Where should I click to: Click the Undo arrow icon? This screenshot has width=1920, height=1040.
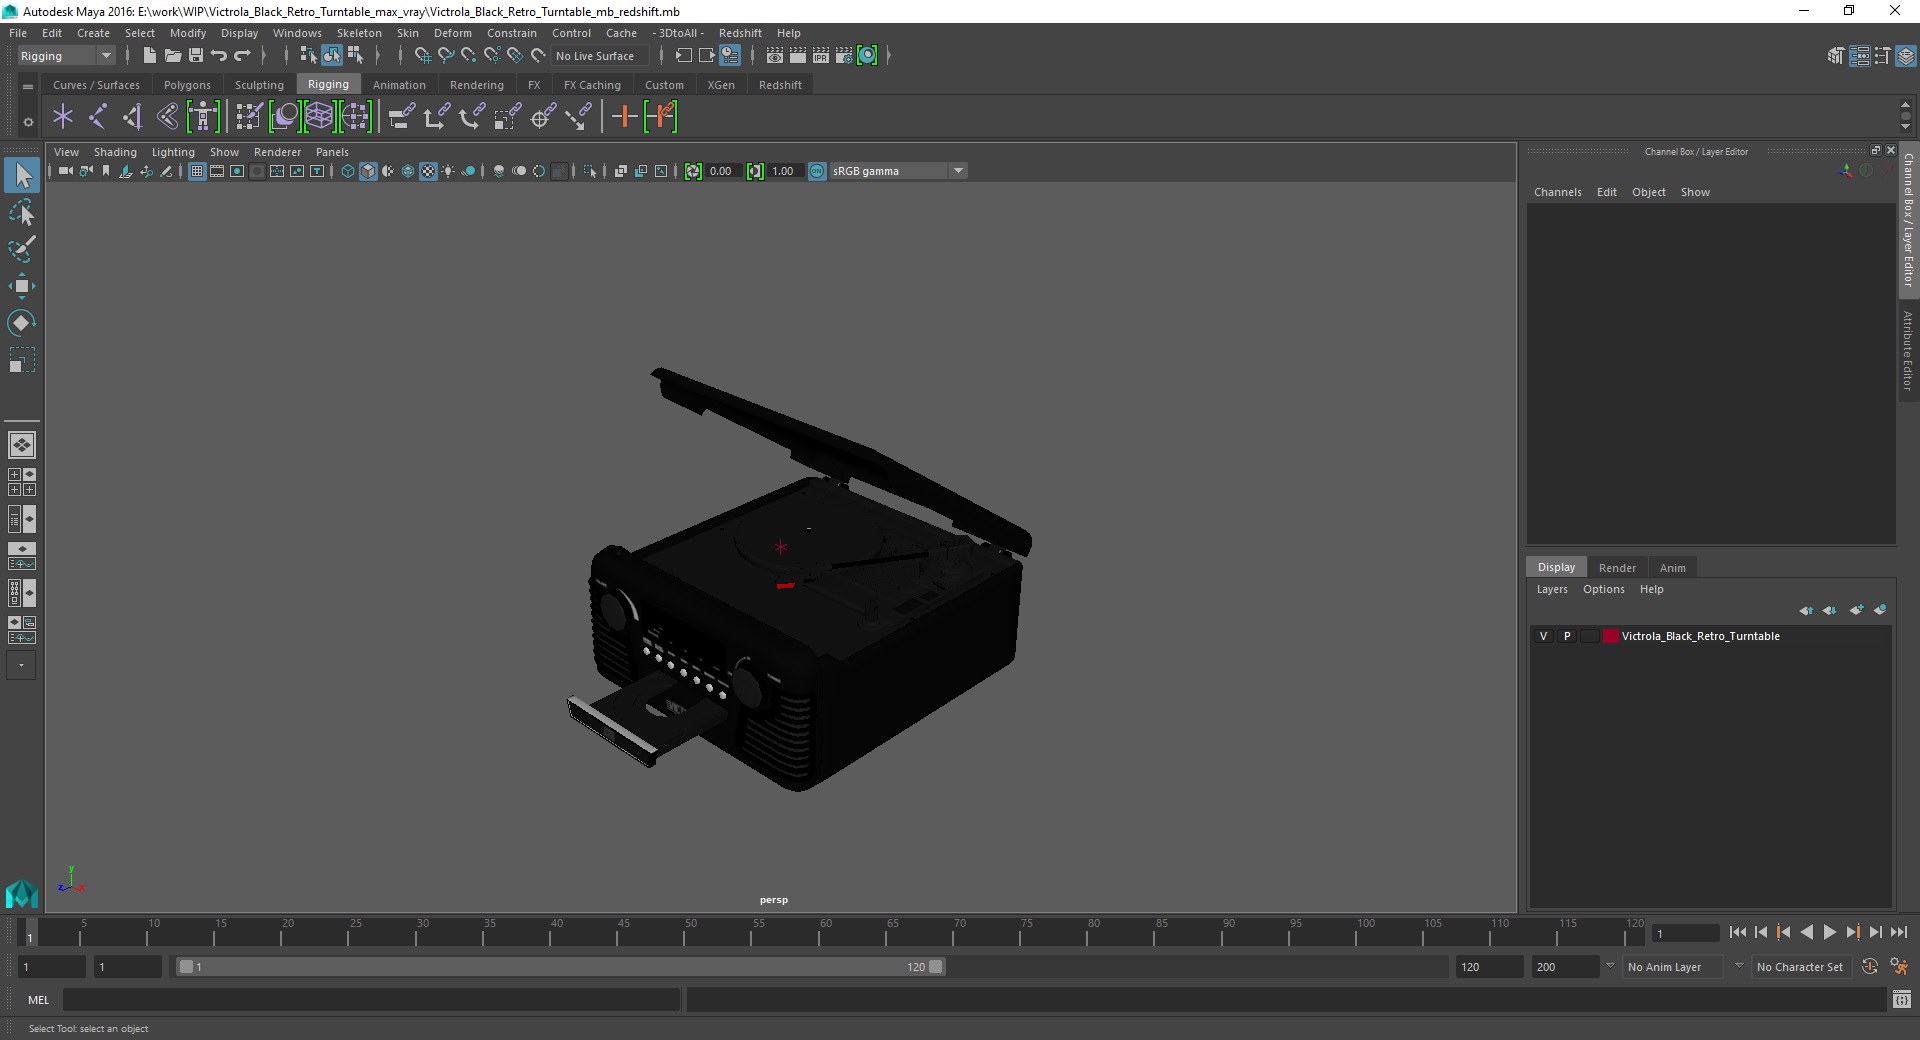tap(219, 56)
